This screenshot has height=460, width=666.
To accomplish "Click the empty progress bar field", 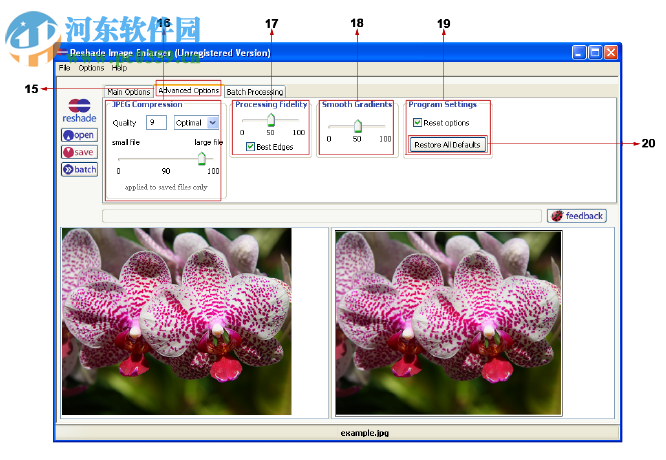I will pyautogui.click(x=322, y=216).
